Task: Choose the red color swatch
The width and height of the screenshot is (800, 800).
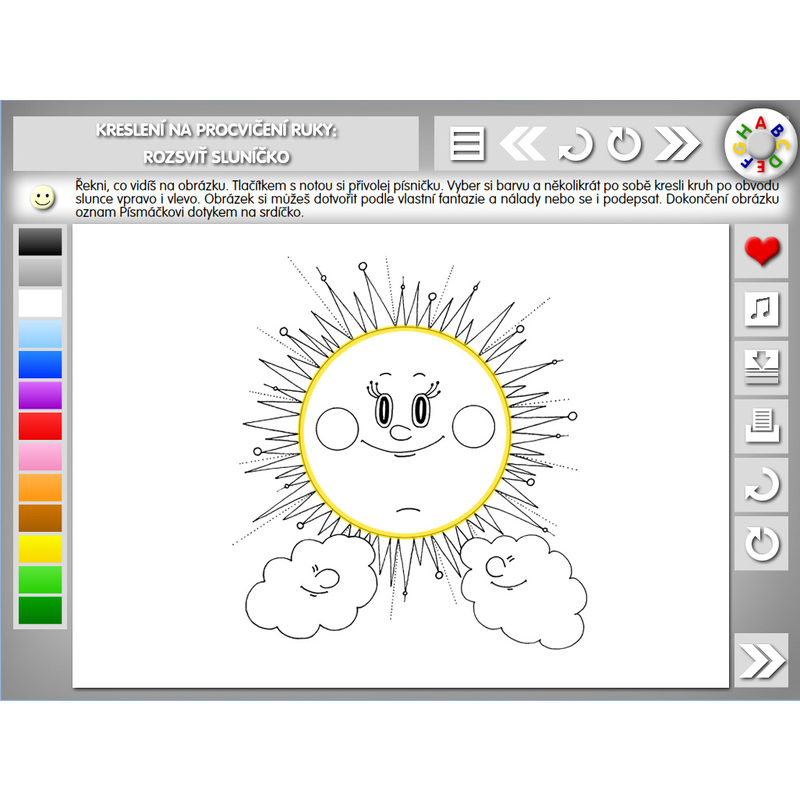Action: pos(40,426)
